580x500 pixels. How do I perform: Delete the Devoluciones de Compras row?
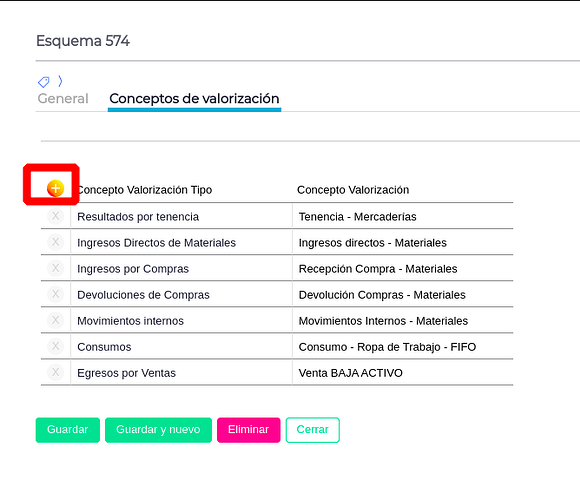click(55, 294)
